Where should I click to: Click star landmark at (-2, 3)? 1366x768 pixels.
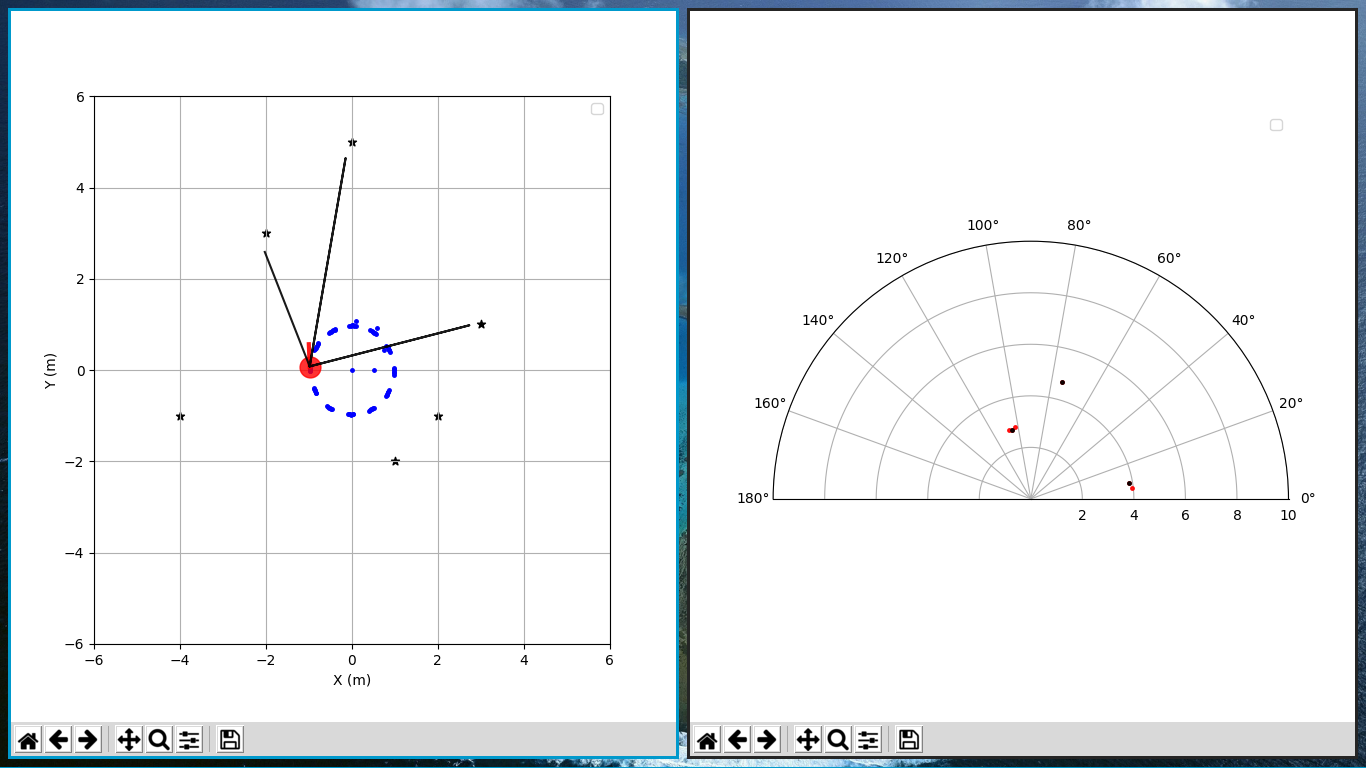pos(266,233)
